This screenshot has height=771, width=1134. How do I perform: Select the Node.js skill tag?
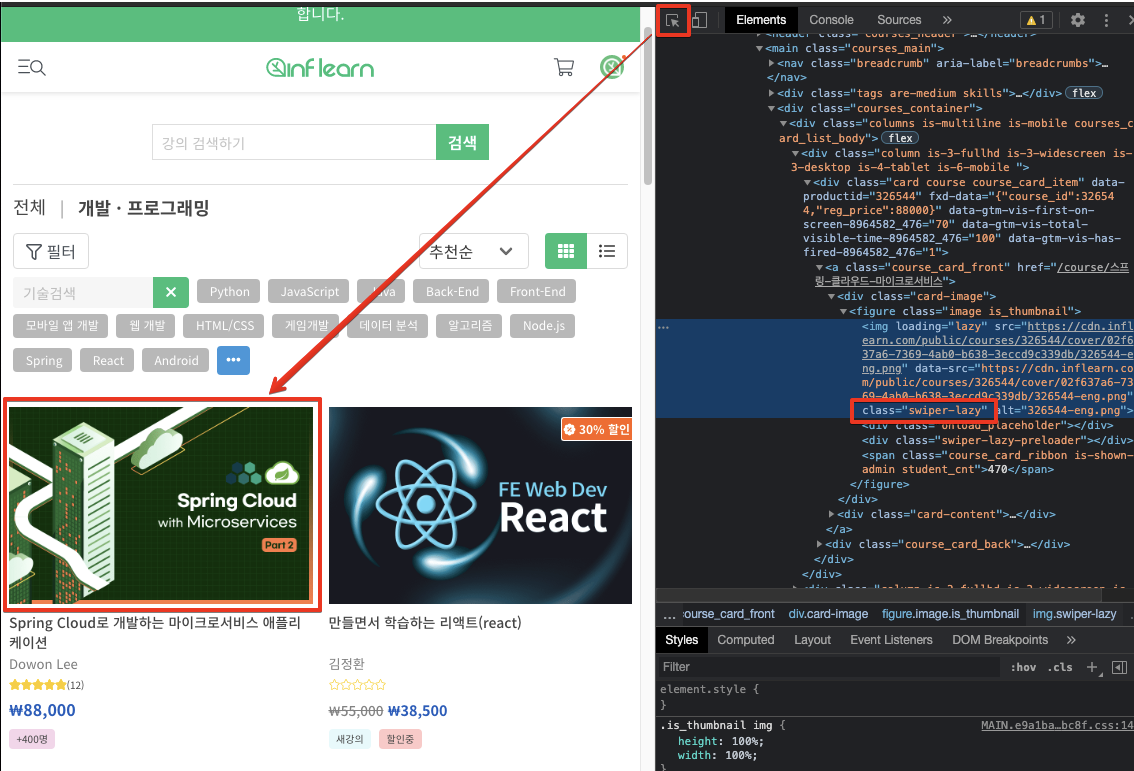[x=543, y=325]
